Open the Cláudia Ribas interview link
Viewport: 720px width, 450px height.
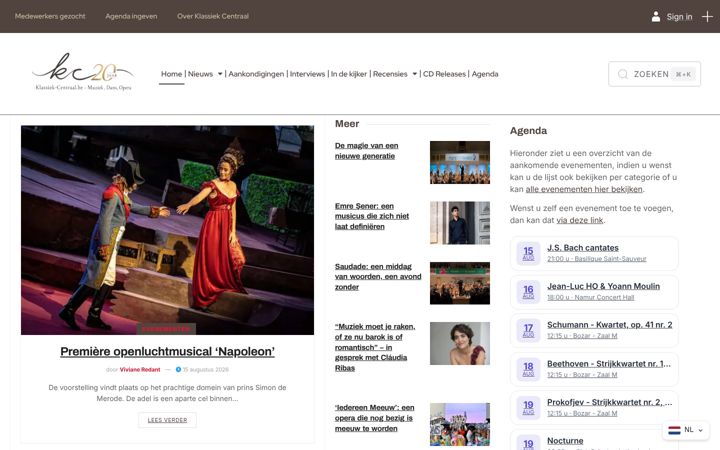tap(375, 347)
